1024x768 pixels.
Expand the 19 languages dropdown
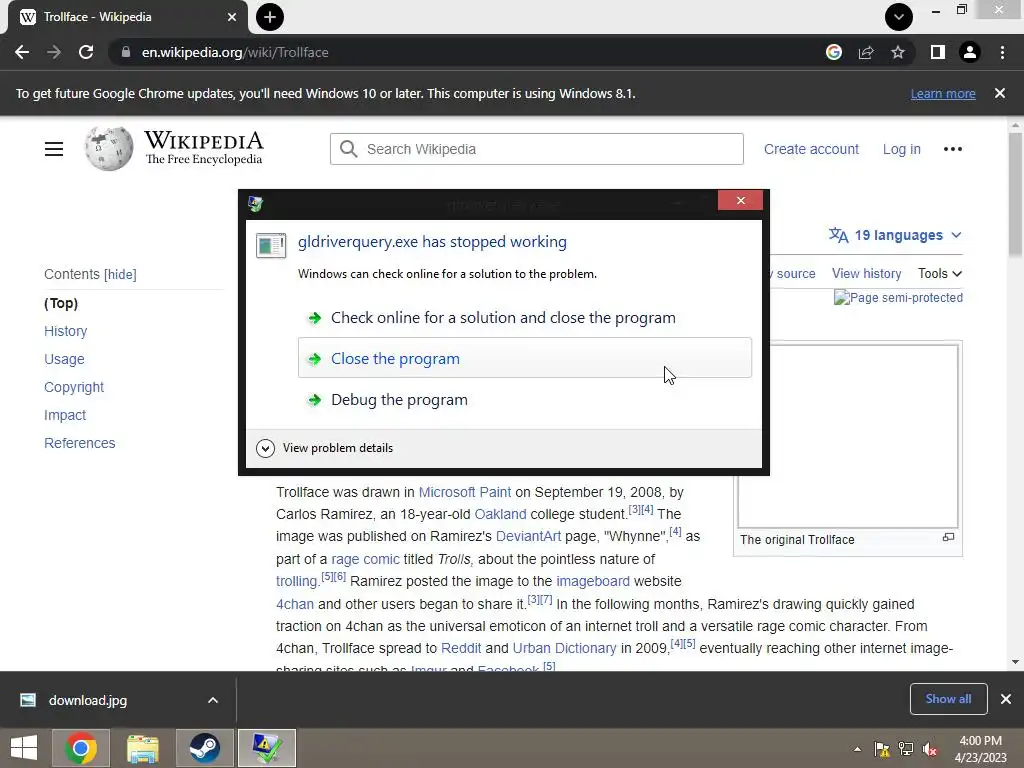(895, 235)
